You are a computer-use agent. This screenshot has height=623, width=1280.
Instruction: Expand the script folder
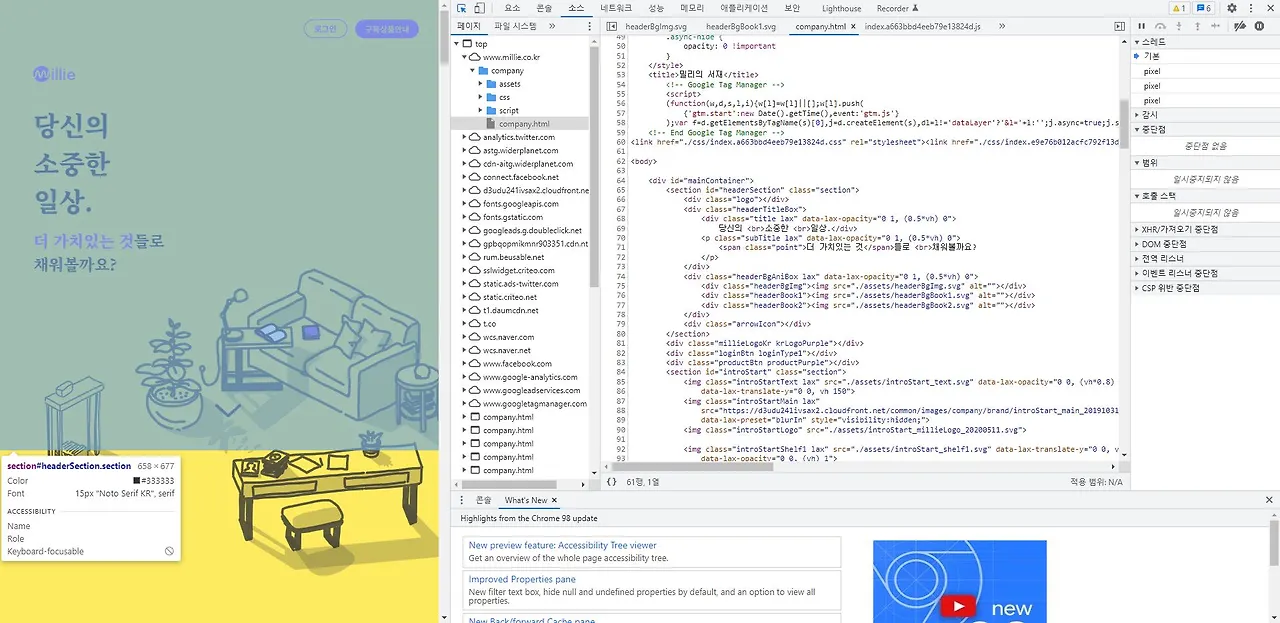pyautogui.click(x=481, y=110)
